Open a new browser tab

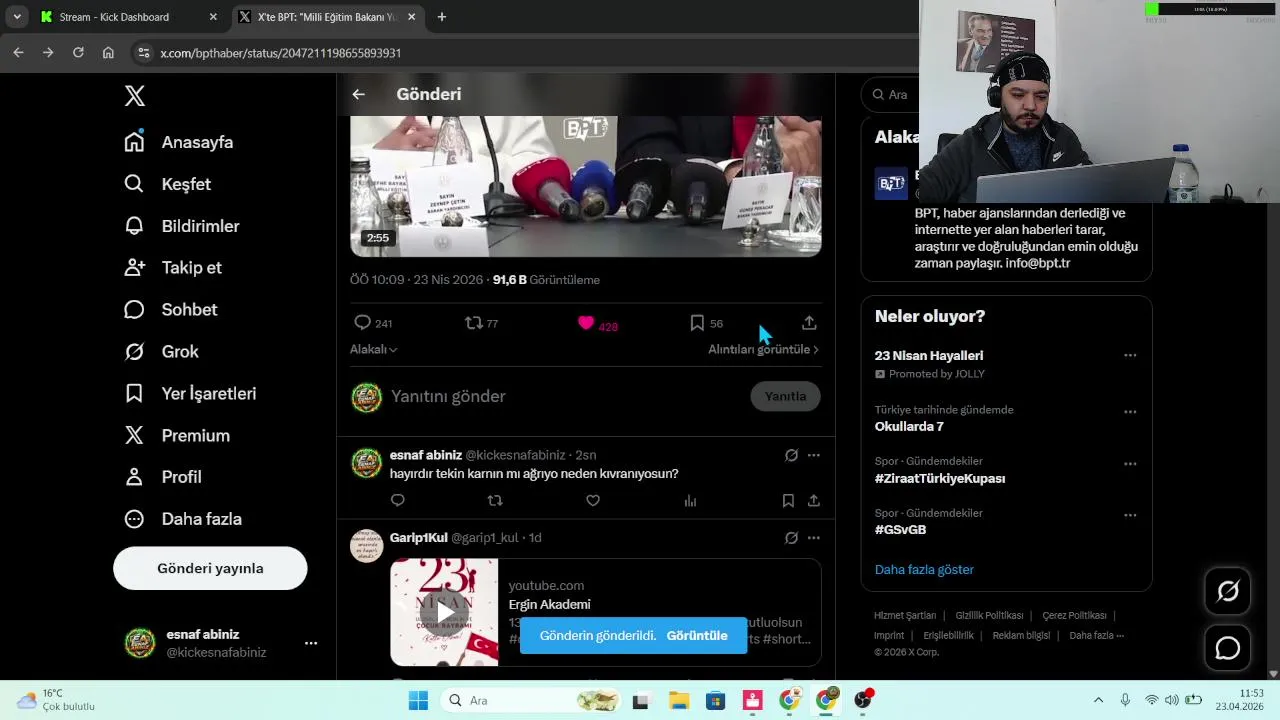[x=442, y=17]
